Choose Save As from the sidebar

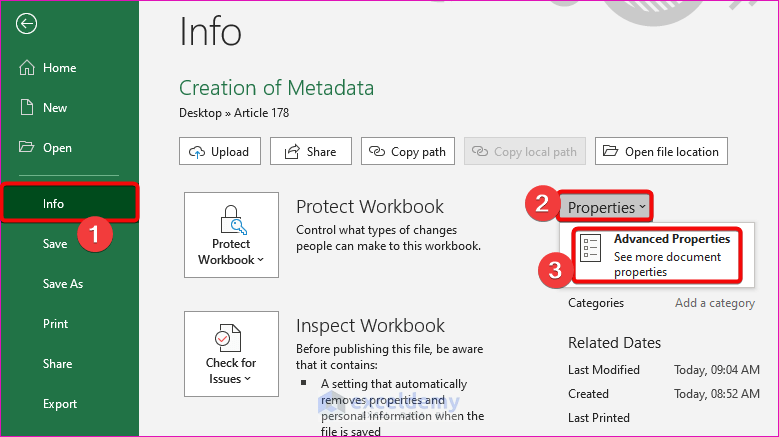pos(63,284)
